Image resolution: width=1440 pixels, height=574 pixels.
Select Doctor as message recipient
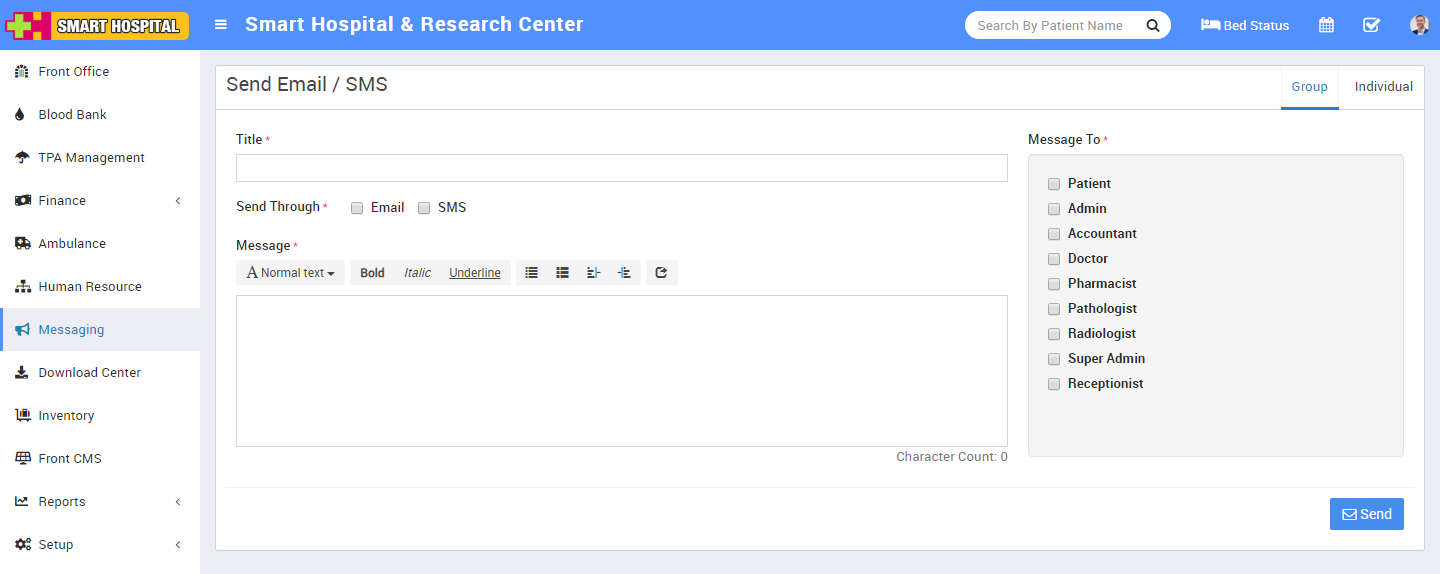(x=1054, y=259)
